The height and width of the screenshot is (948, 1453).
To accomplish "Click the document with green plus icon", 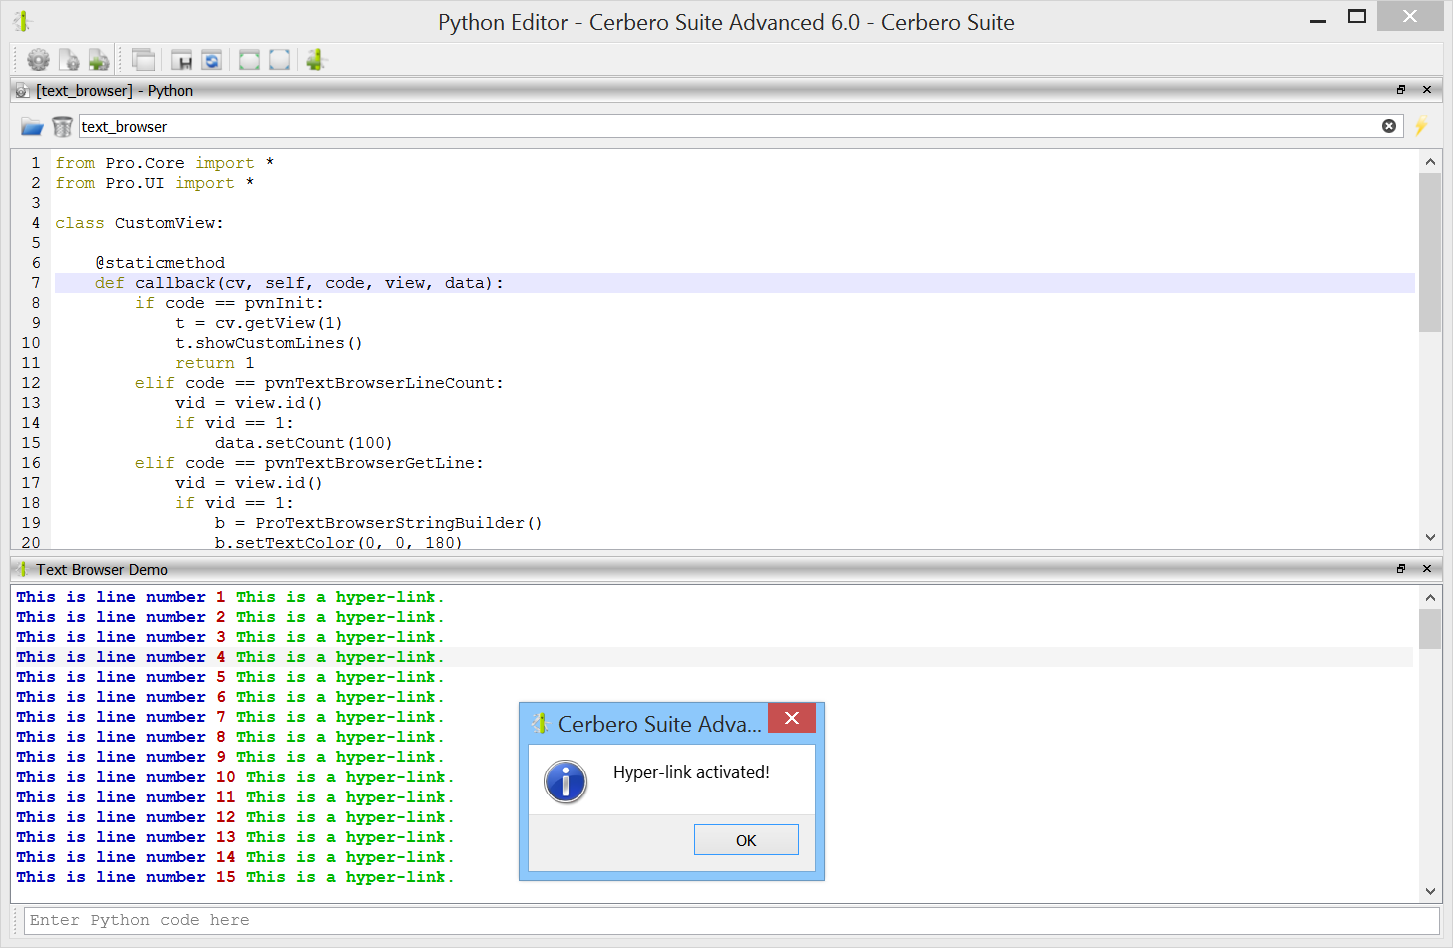I will point(99,60).
